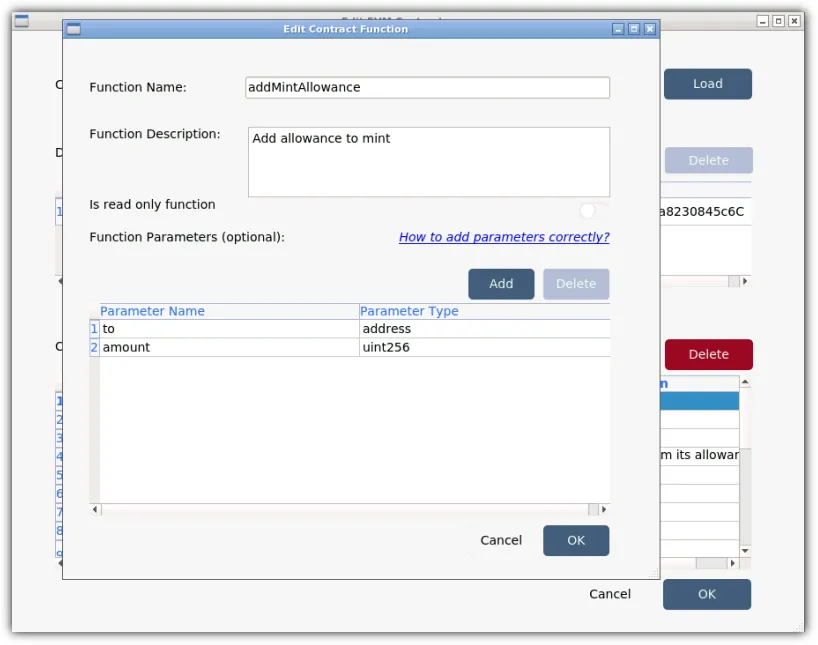Click OK in the background window
This screenshot has width=818, height=645.
pyautogui.click(x=707, y=594)
